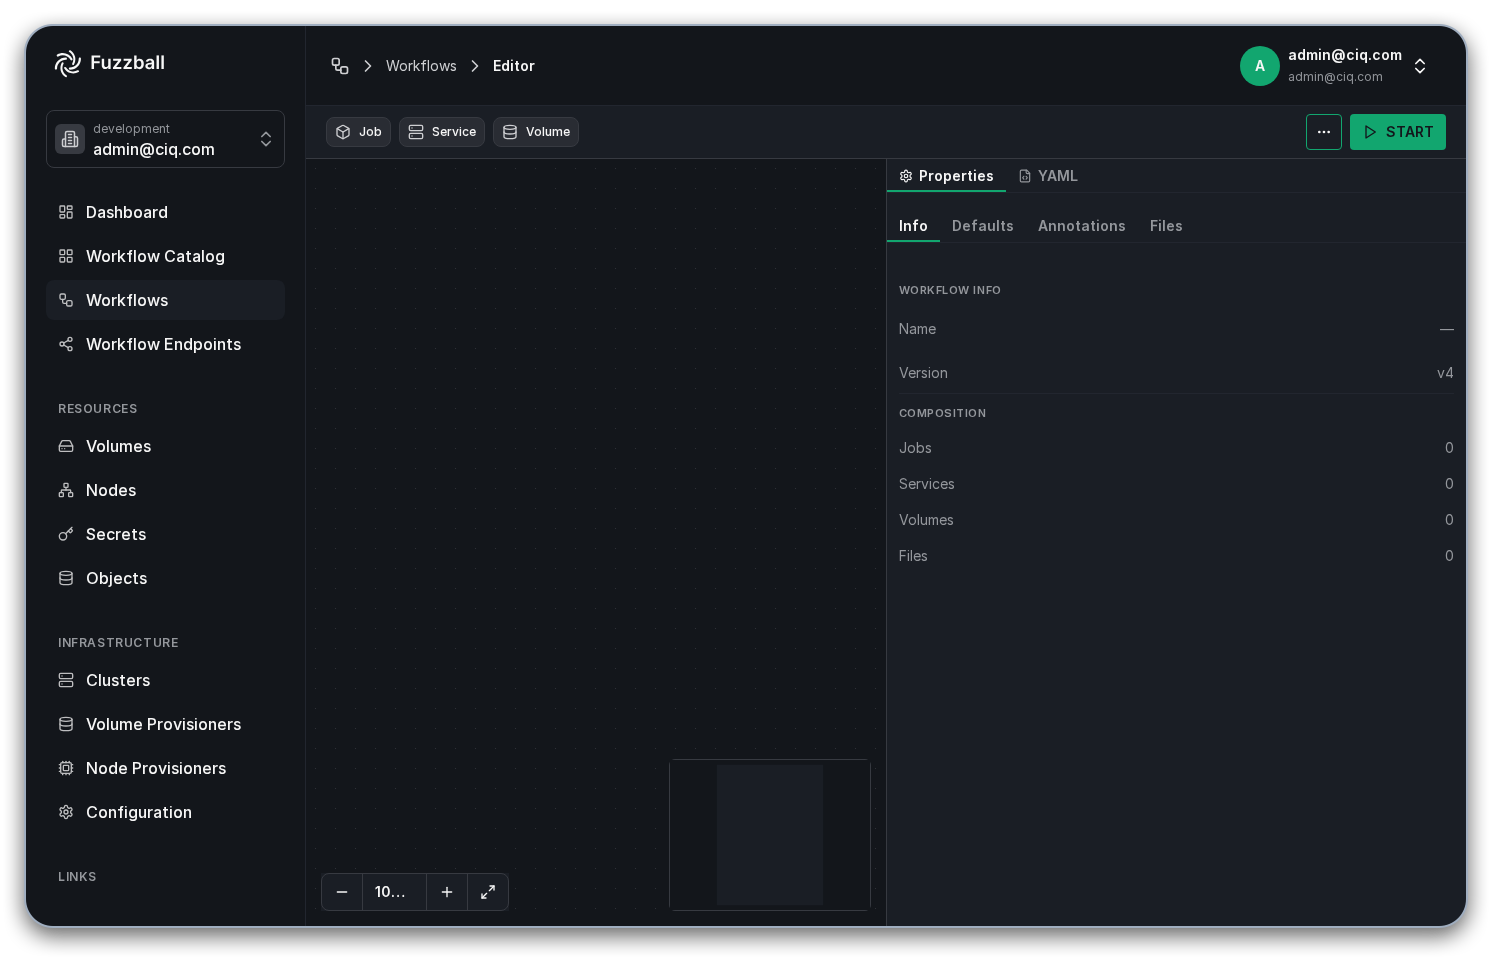The image size is (1492, 960).
Task: Open the admin@ciq.com account menu
Action: coord(1334,66)
